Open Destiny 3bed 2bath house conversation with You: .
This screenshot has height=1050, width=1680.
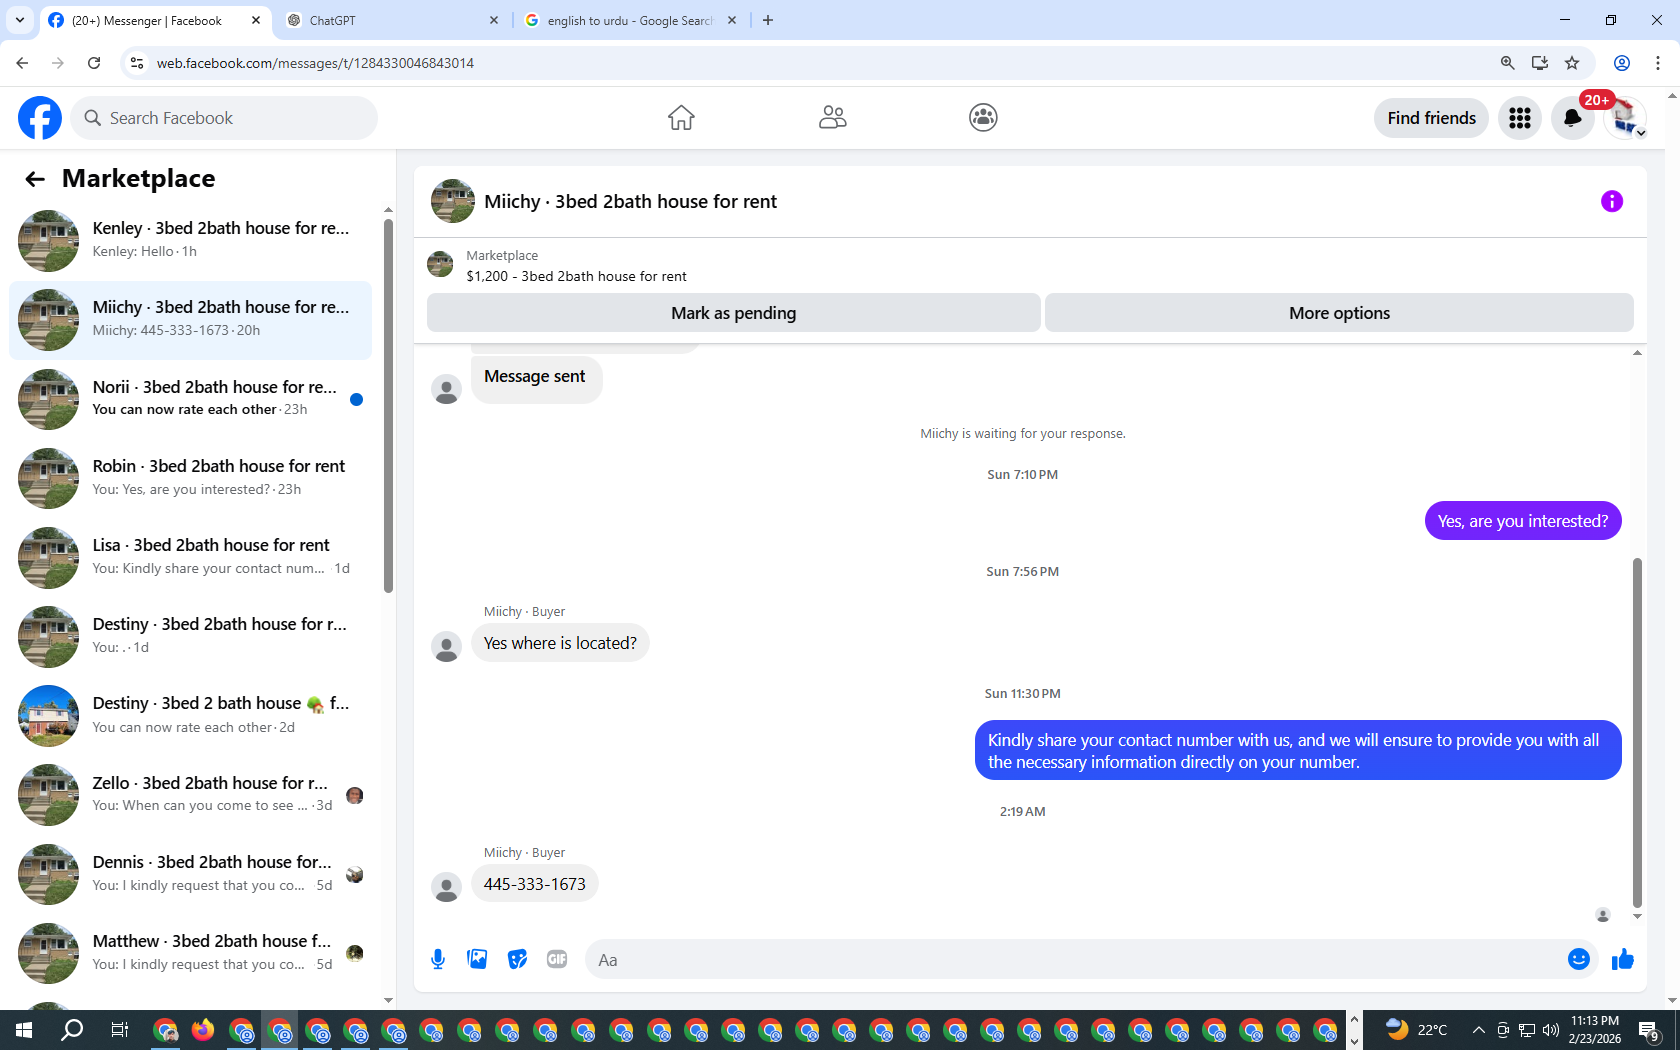(190, 636)
